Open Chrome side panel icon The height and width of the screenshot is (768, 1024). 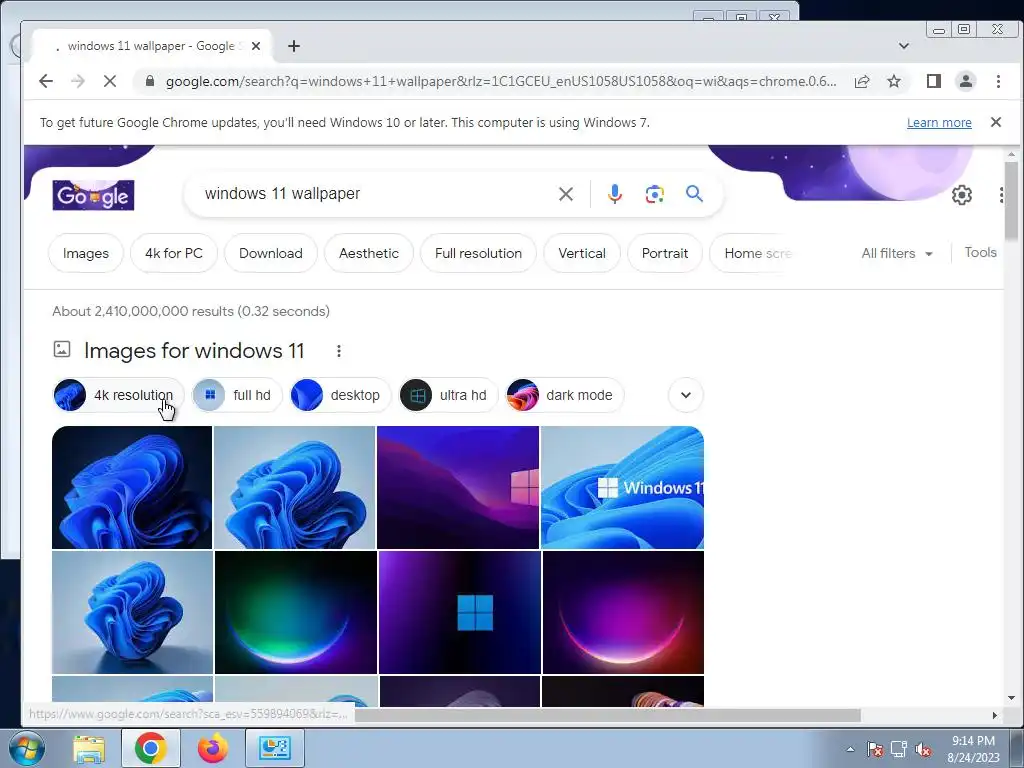[x=934, y=81]
